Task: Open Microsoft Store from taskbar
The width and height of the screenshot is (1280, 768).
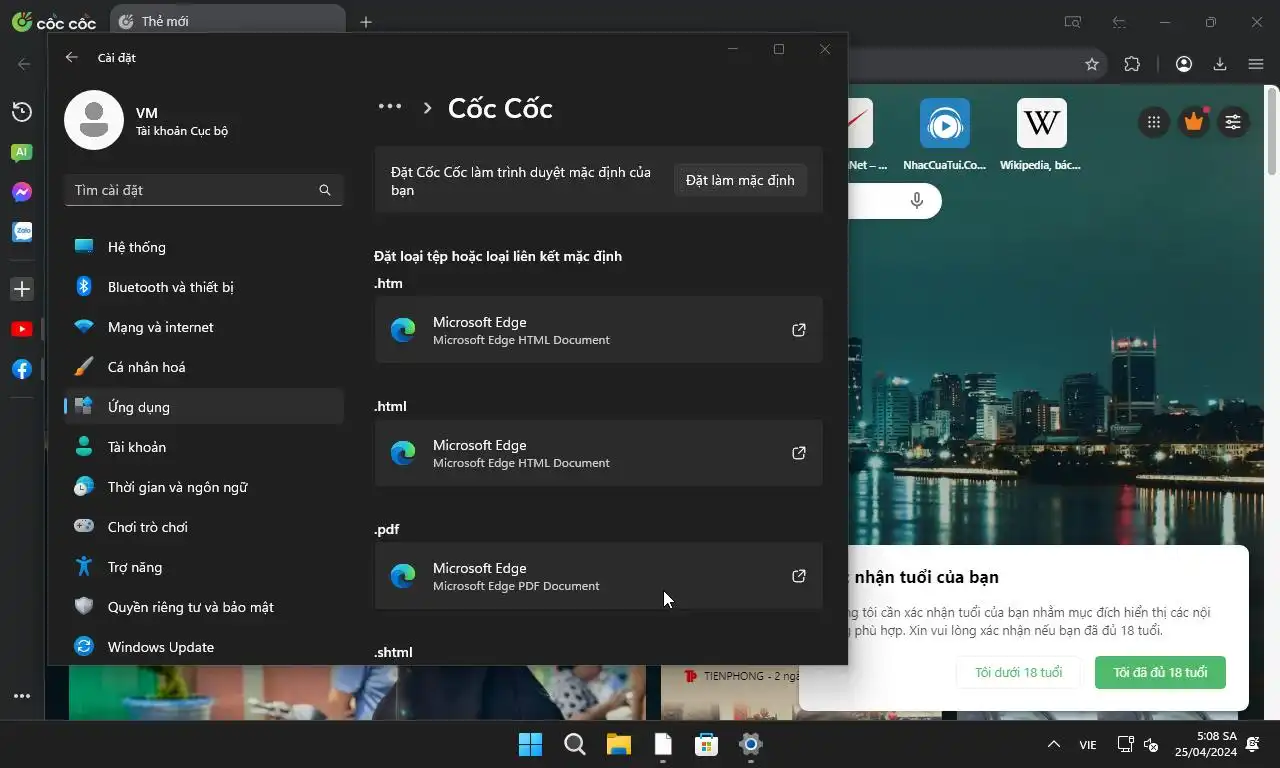Action: point(706,744)
